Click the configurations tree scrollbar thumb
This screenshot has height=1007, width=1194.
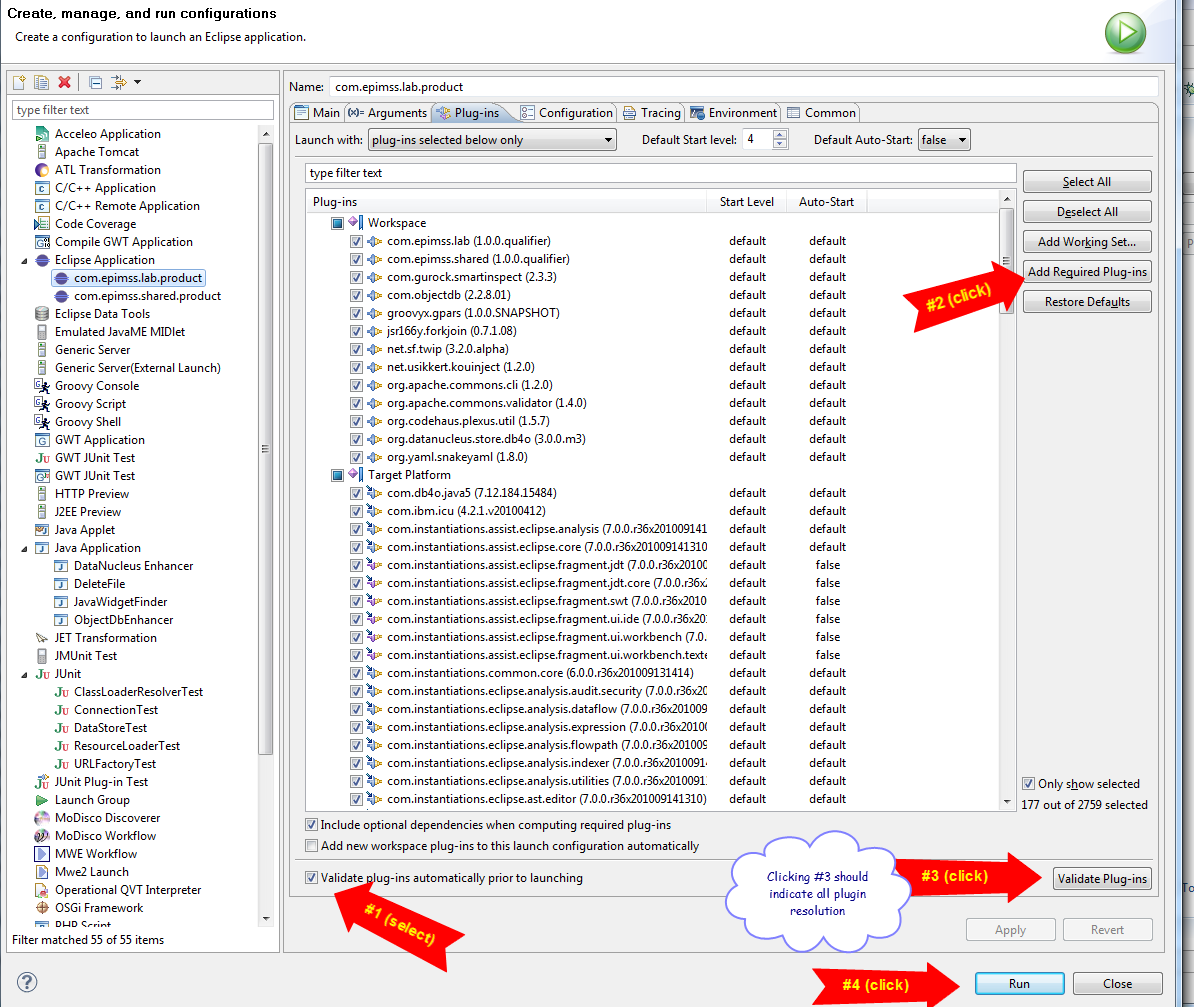coord(266,449)
